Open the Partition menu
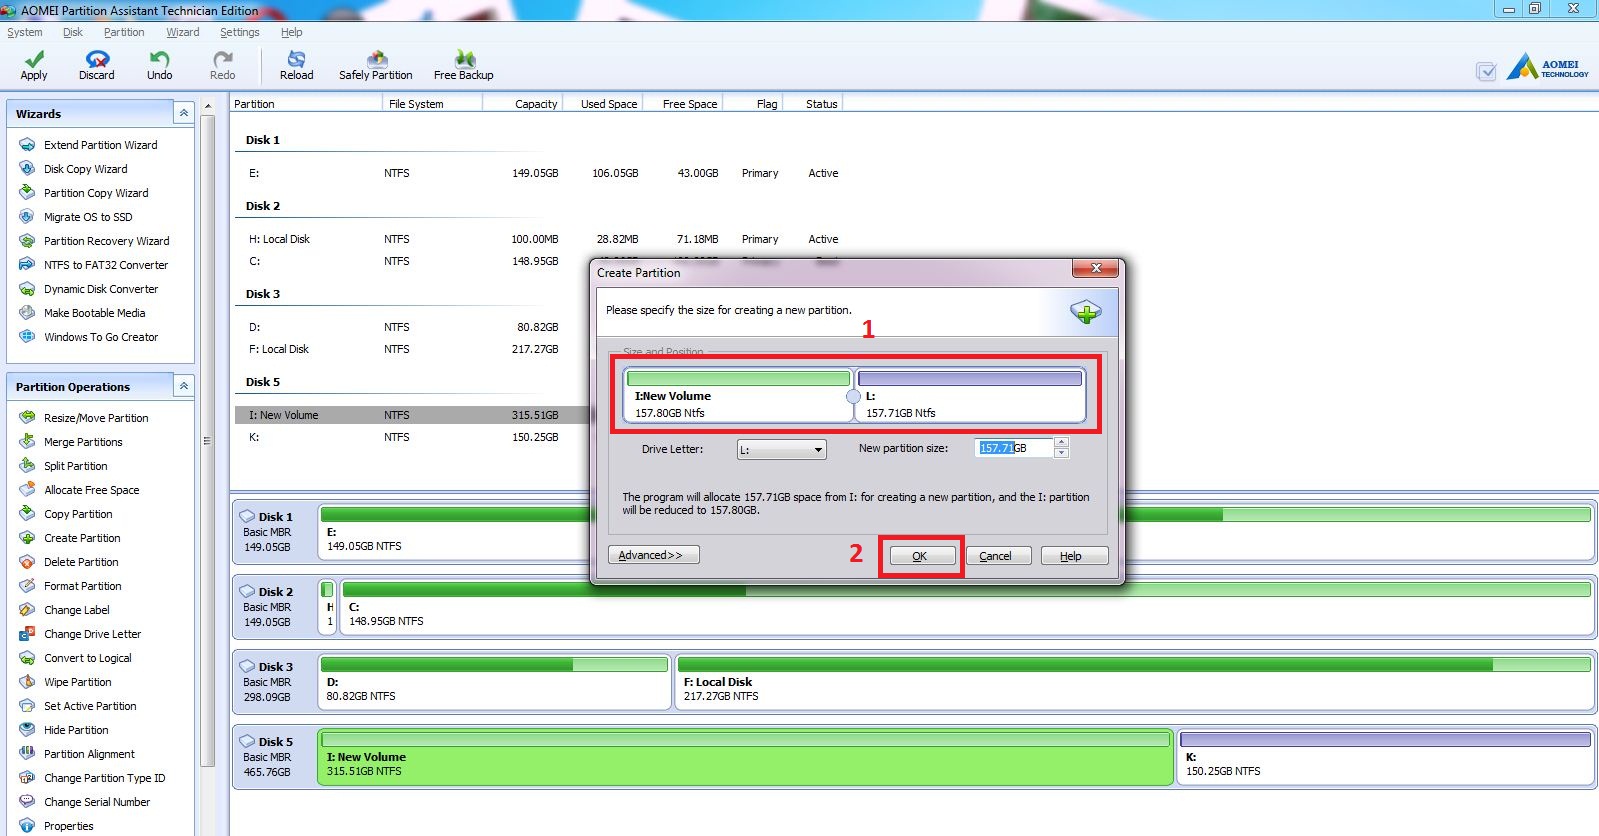Screen dimensions: 1599x836 point(124,32)
